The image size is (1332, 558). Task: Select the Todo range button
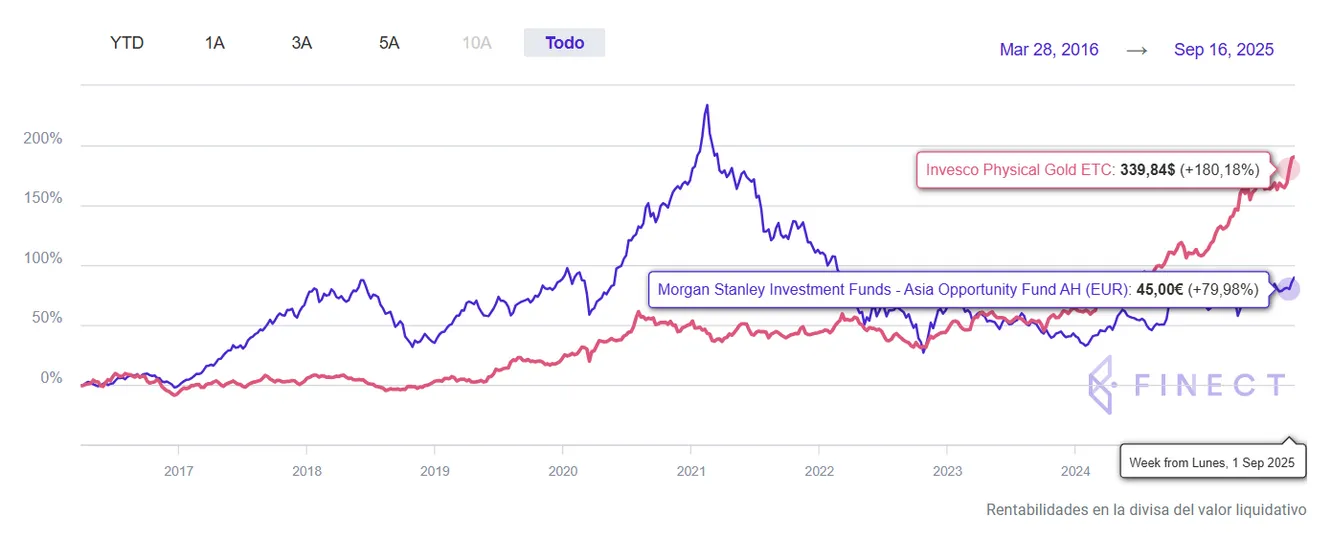coord(564,43)
